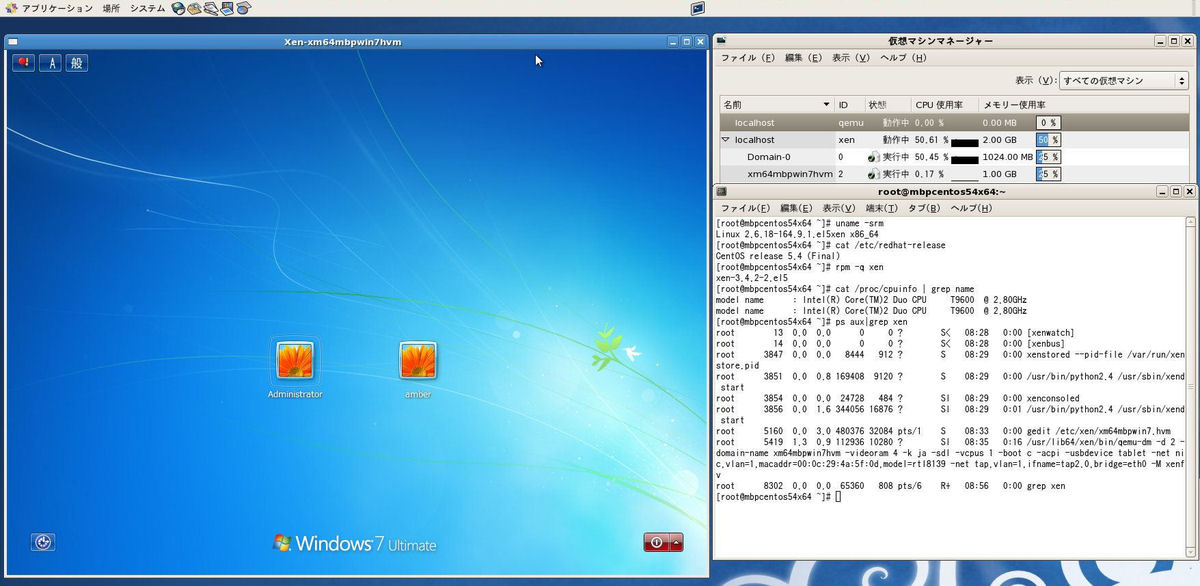This screenshot has height=586, width=1200.
Task: Click the CPU usage graph for Domain-0
Action: [964, 158]
